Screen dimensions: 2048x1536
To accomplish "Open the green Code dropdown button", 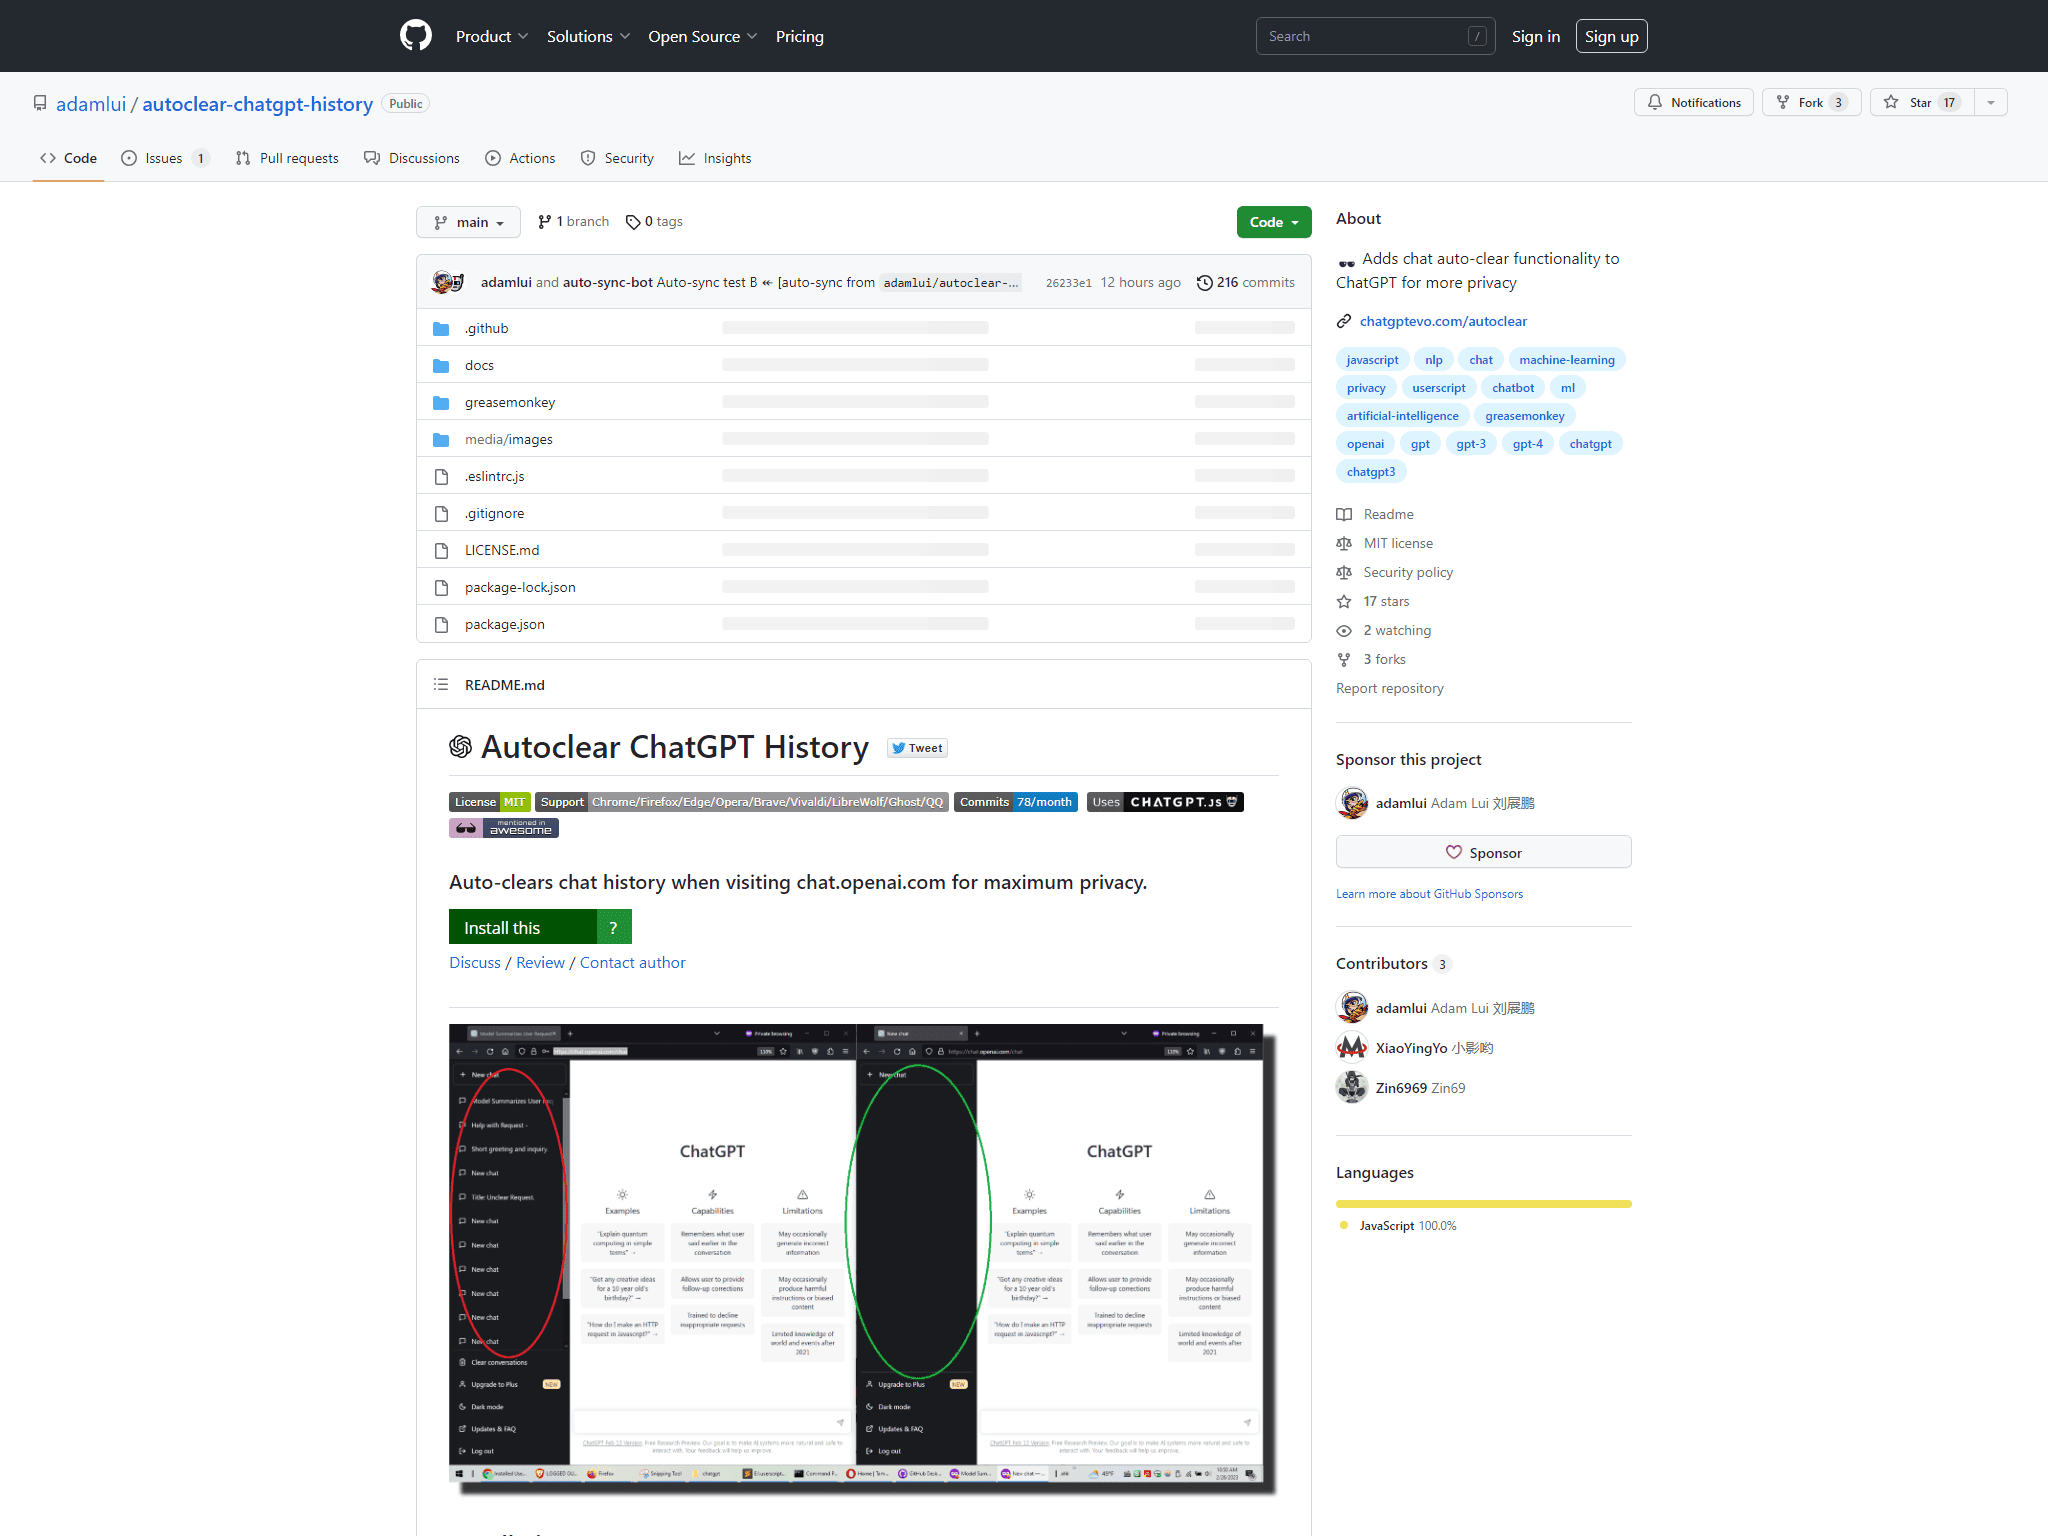I will pyautogui.click(x=1273, y=222).
